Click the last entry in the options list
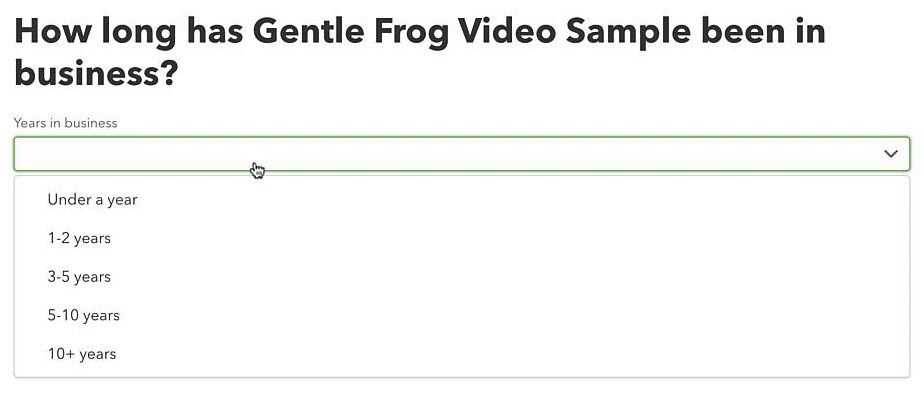Screen dimensions: 924x398 (x=462, y=354)
